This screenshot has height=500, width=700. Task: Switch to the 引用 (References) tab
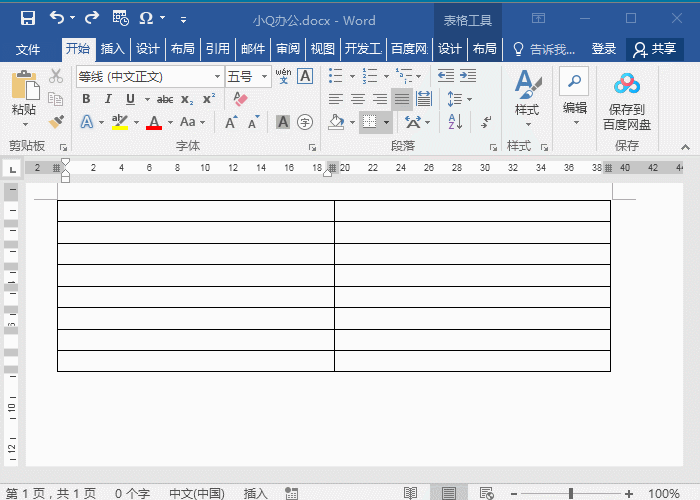(217, 49)
